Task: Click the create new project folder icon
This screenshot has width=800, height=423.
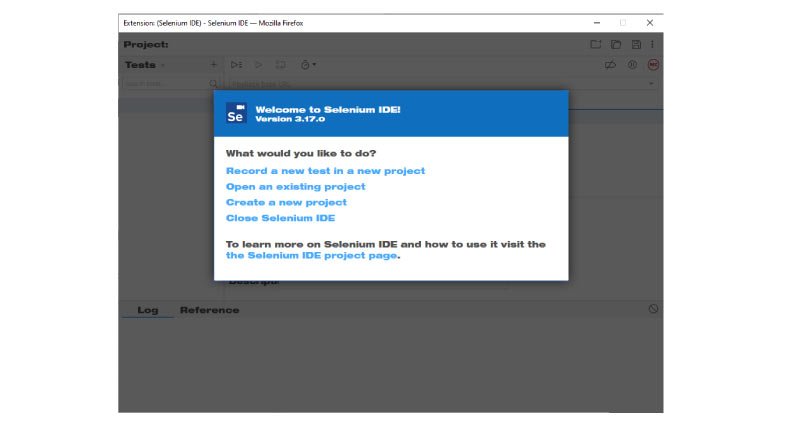Action: tap(595, 44)
